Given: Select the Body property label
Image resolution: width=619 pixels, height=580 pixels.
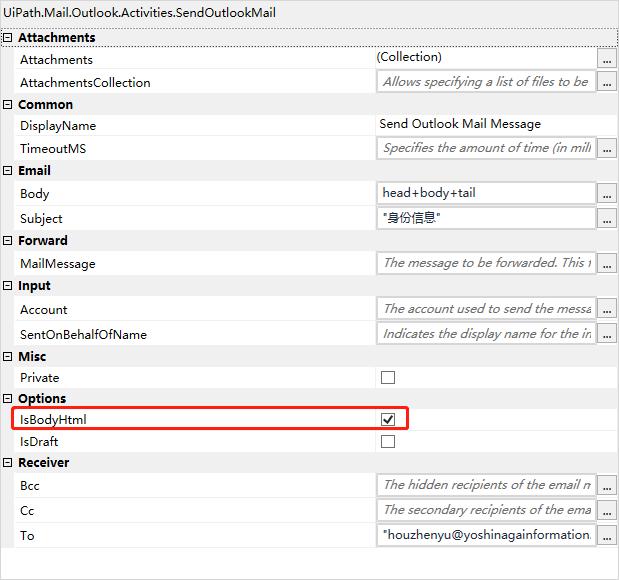Looking at the screenshot, I should pyautogui.click(x=35, y=194).
